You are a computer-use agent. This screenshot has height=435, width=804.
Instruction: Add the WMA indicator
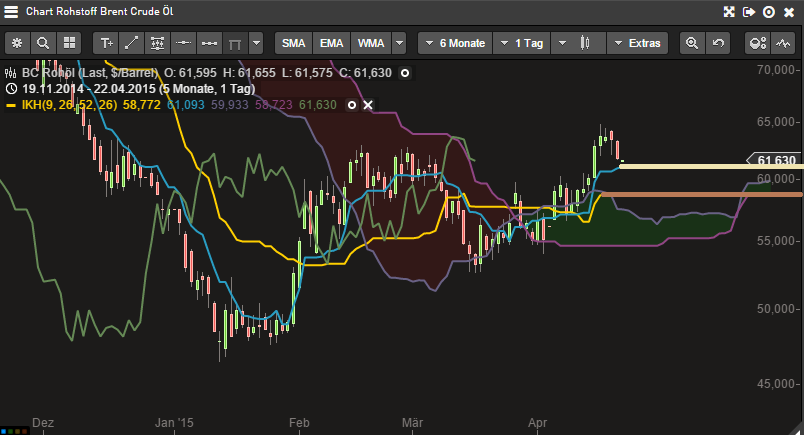[371, 43]
